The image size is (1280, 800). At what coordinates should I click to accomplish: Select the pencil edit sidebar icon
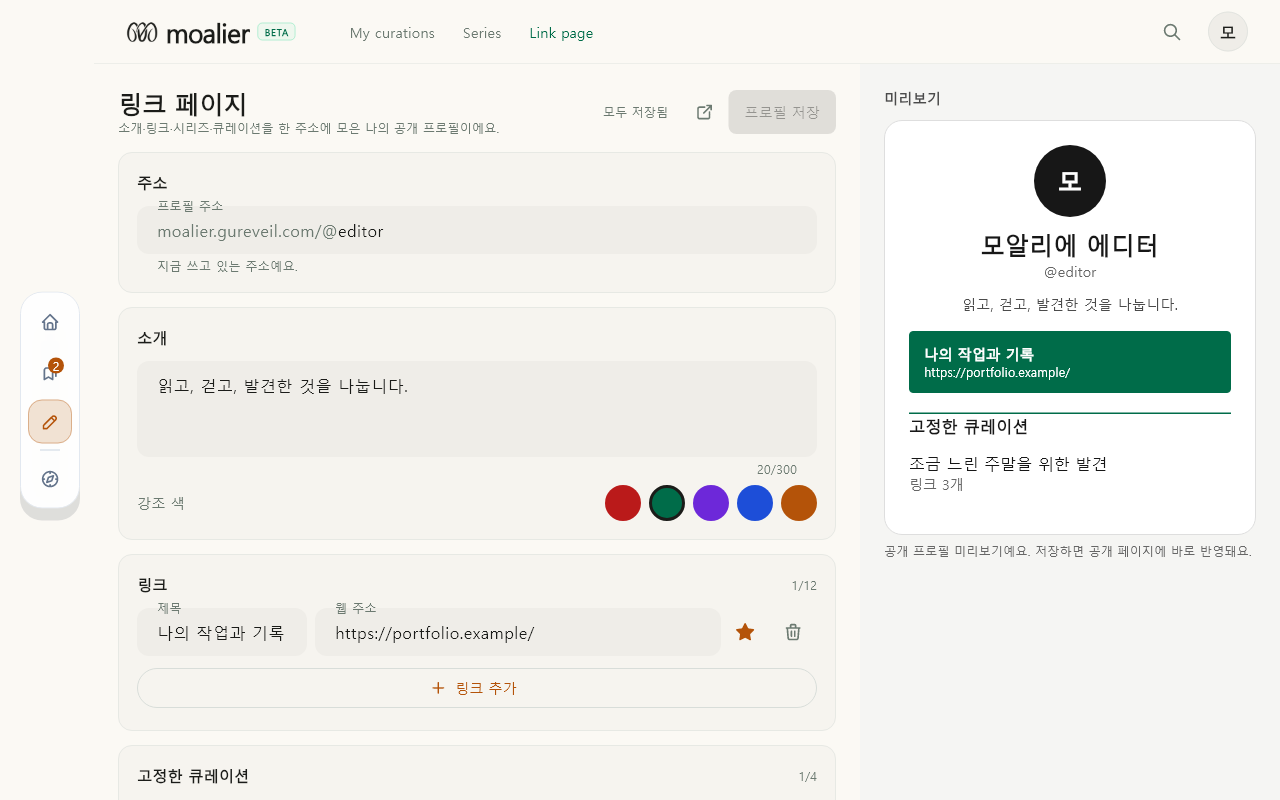click(x=50, y=421)
